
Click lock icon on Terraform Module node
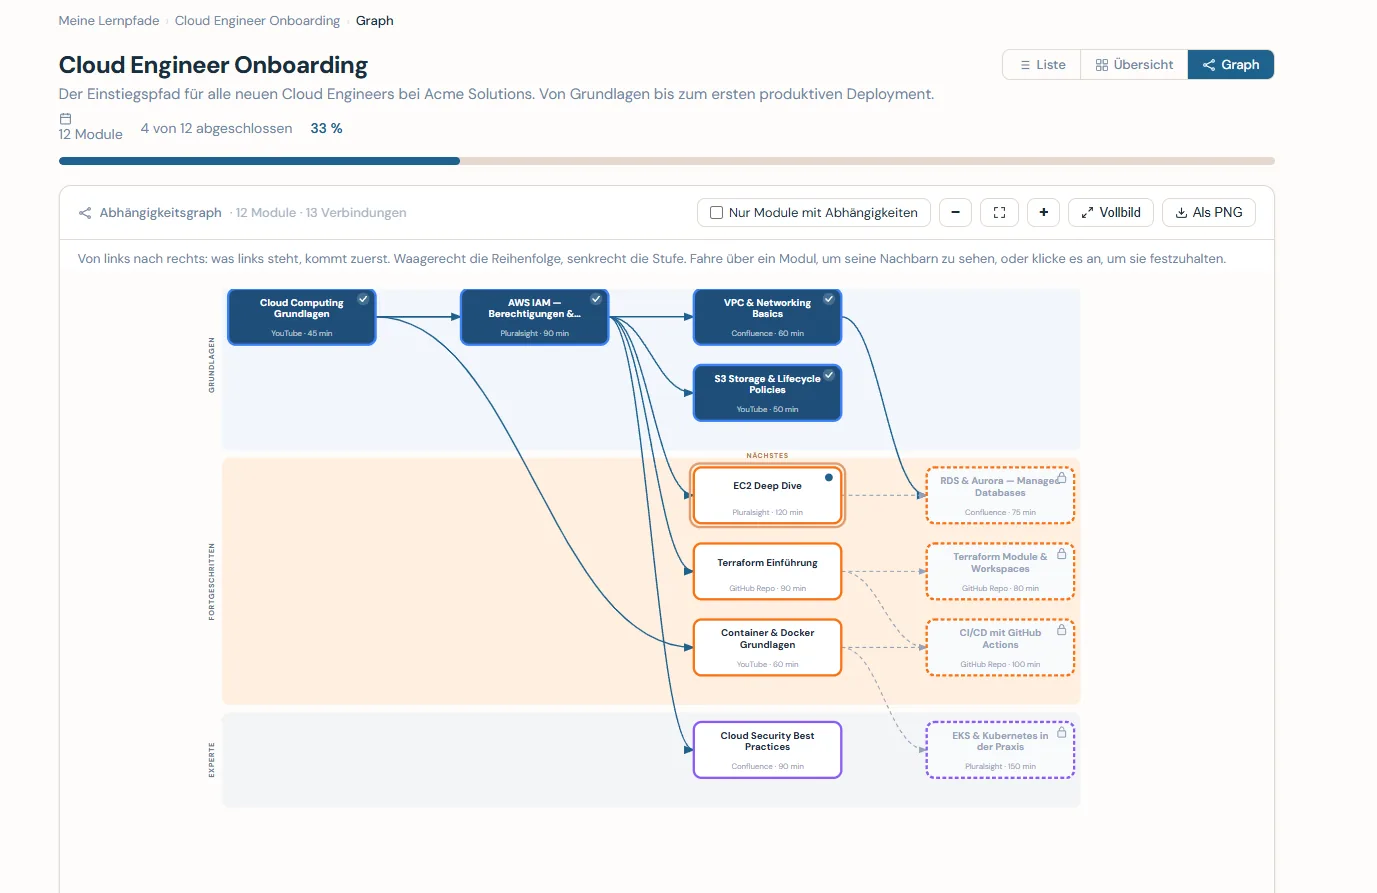(x=1061, y=553)
